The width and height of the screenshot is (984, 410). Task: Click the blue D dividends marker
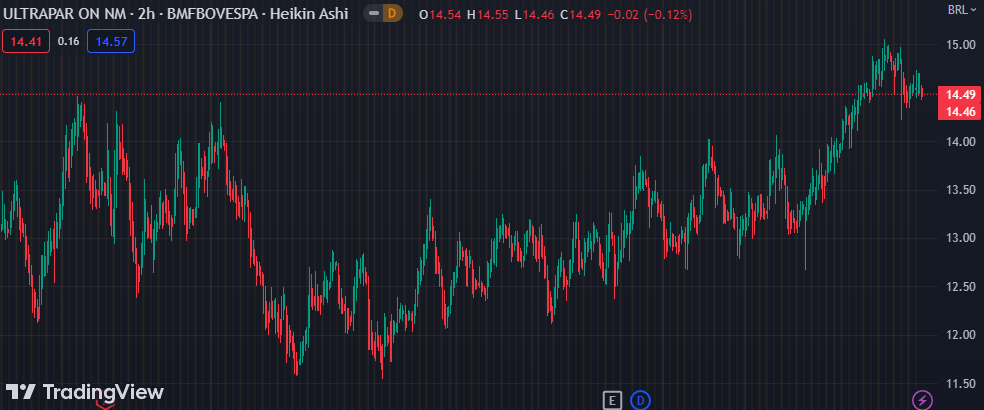point(640,399)
